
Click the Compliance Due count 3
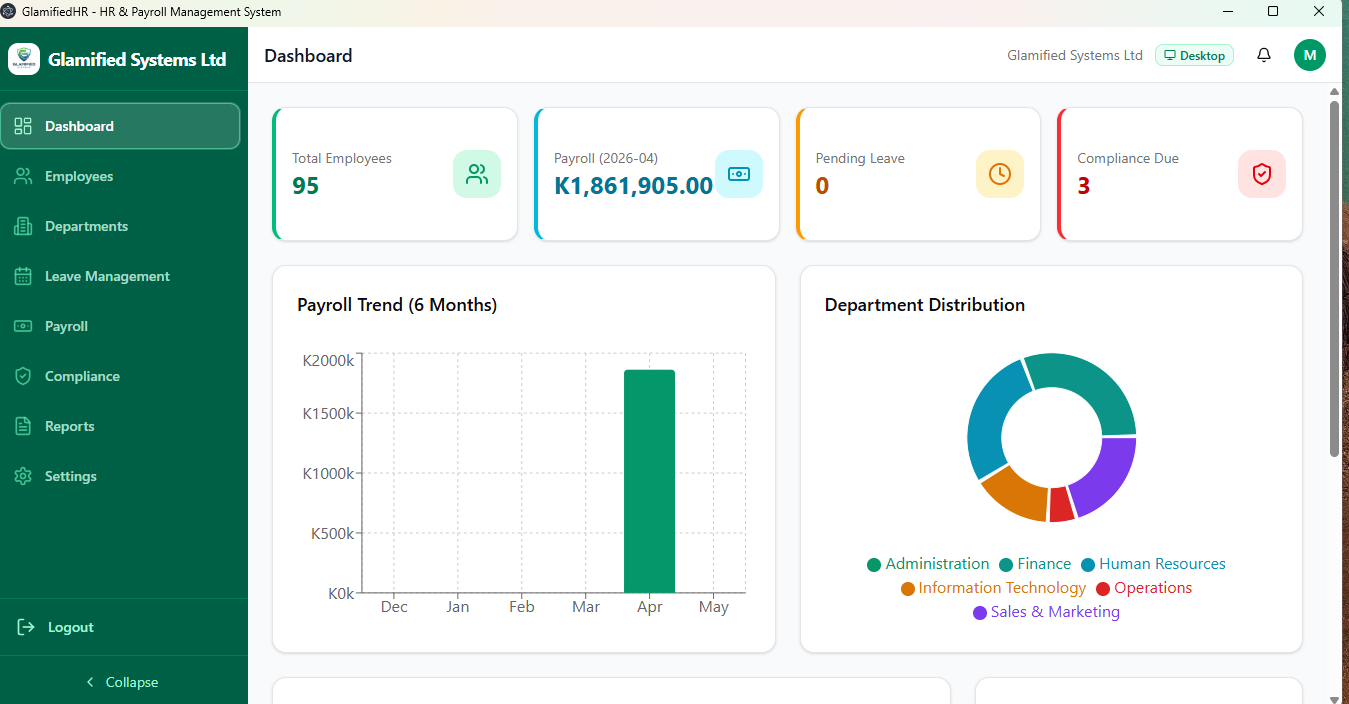pyautogui.click(x=1084, y=186)
